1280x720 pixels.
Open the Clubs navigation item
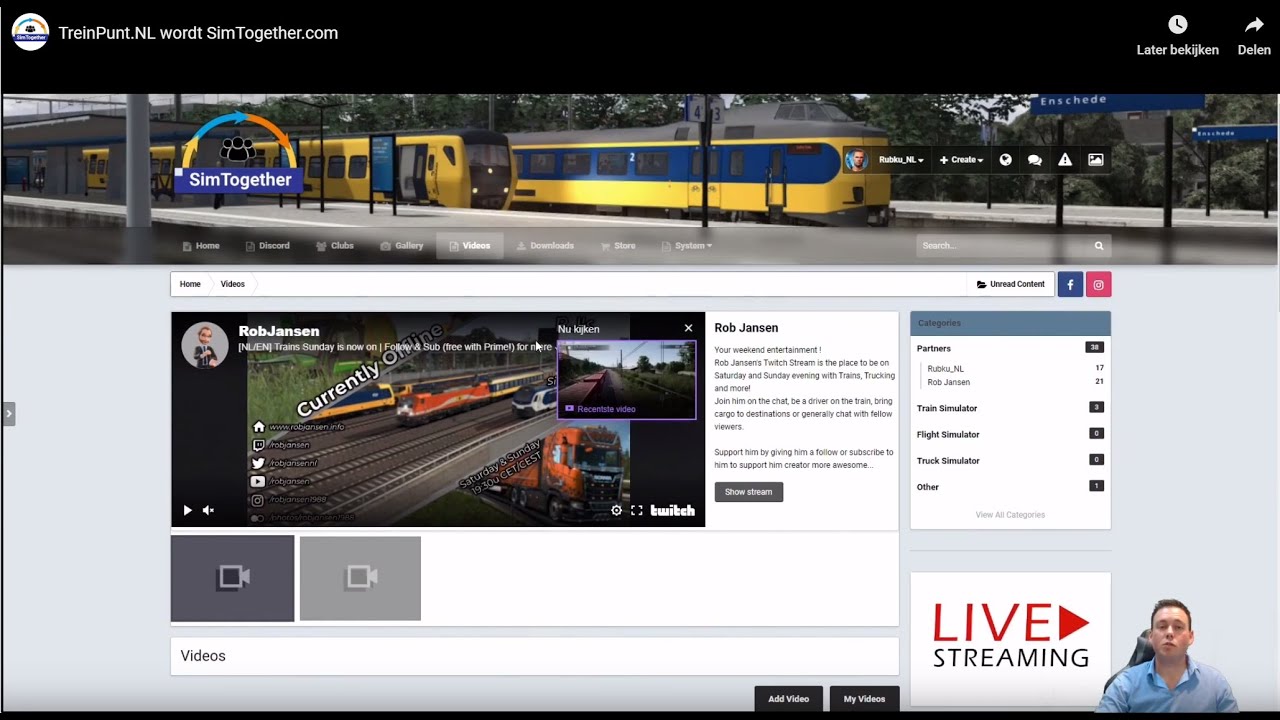335,246
